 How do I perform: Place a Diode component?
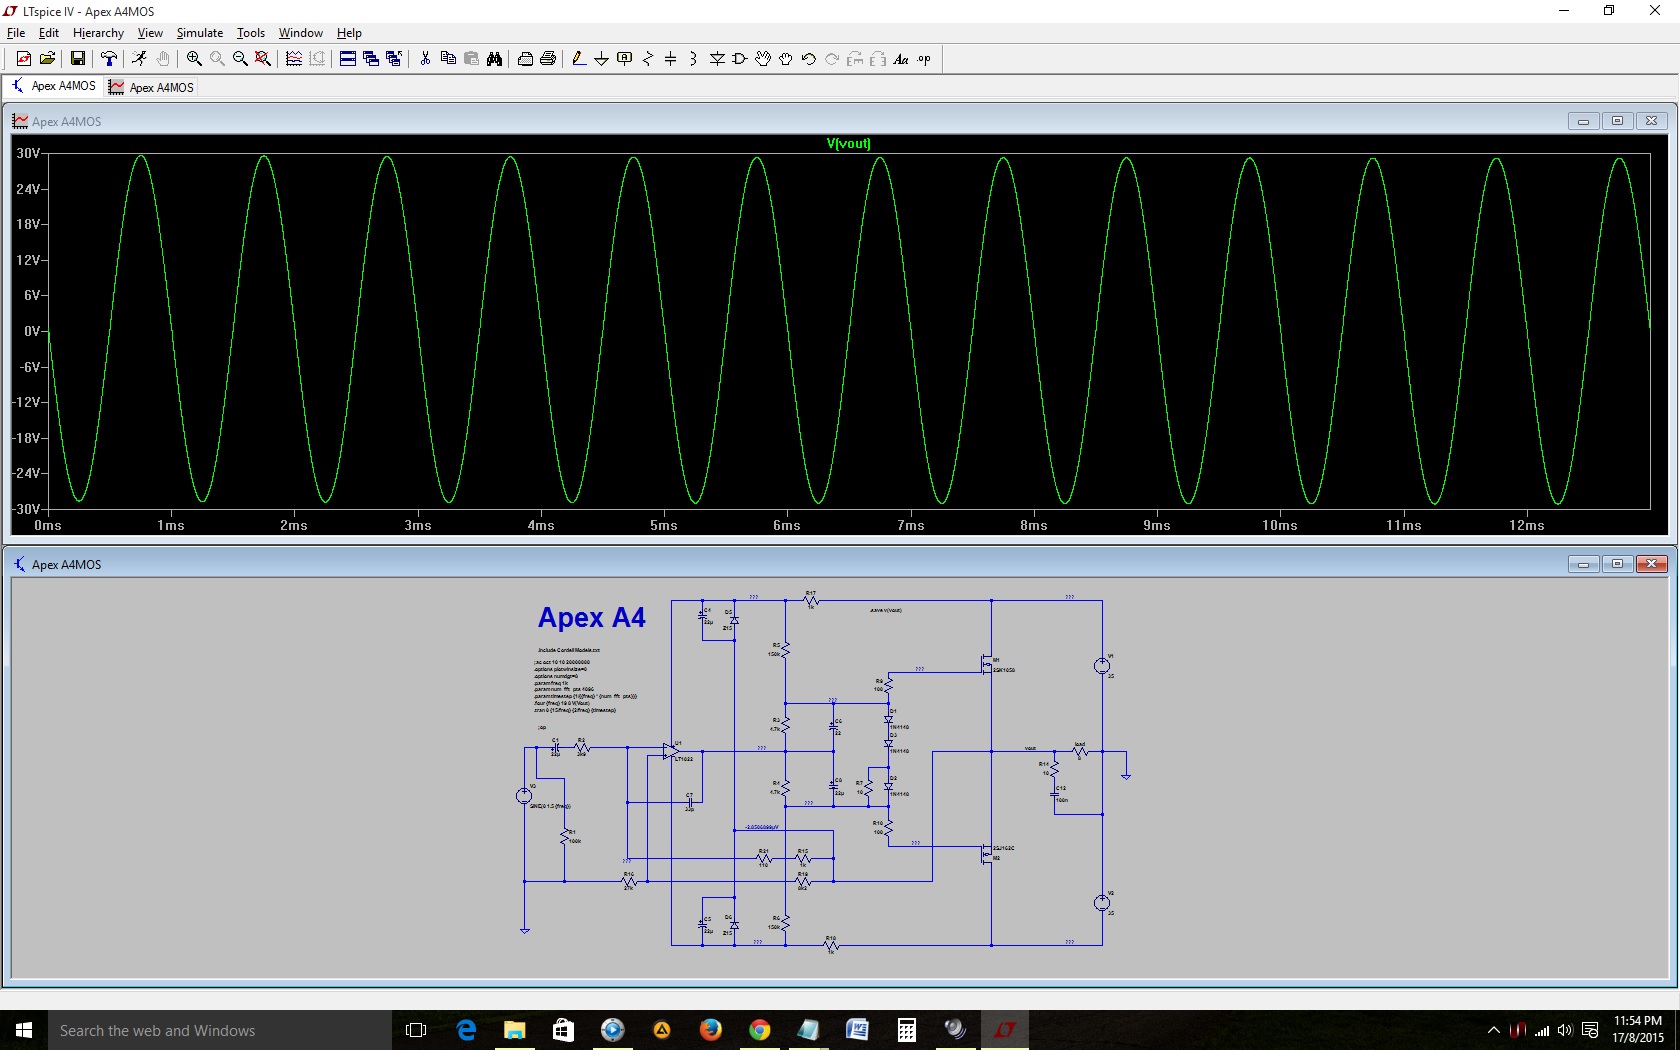tap(717, 59)
